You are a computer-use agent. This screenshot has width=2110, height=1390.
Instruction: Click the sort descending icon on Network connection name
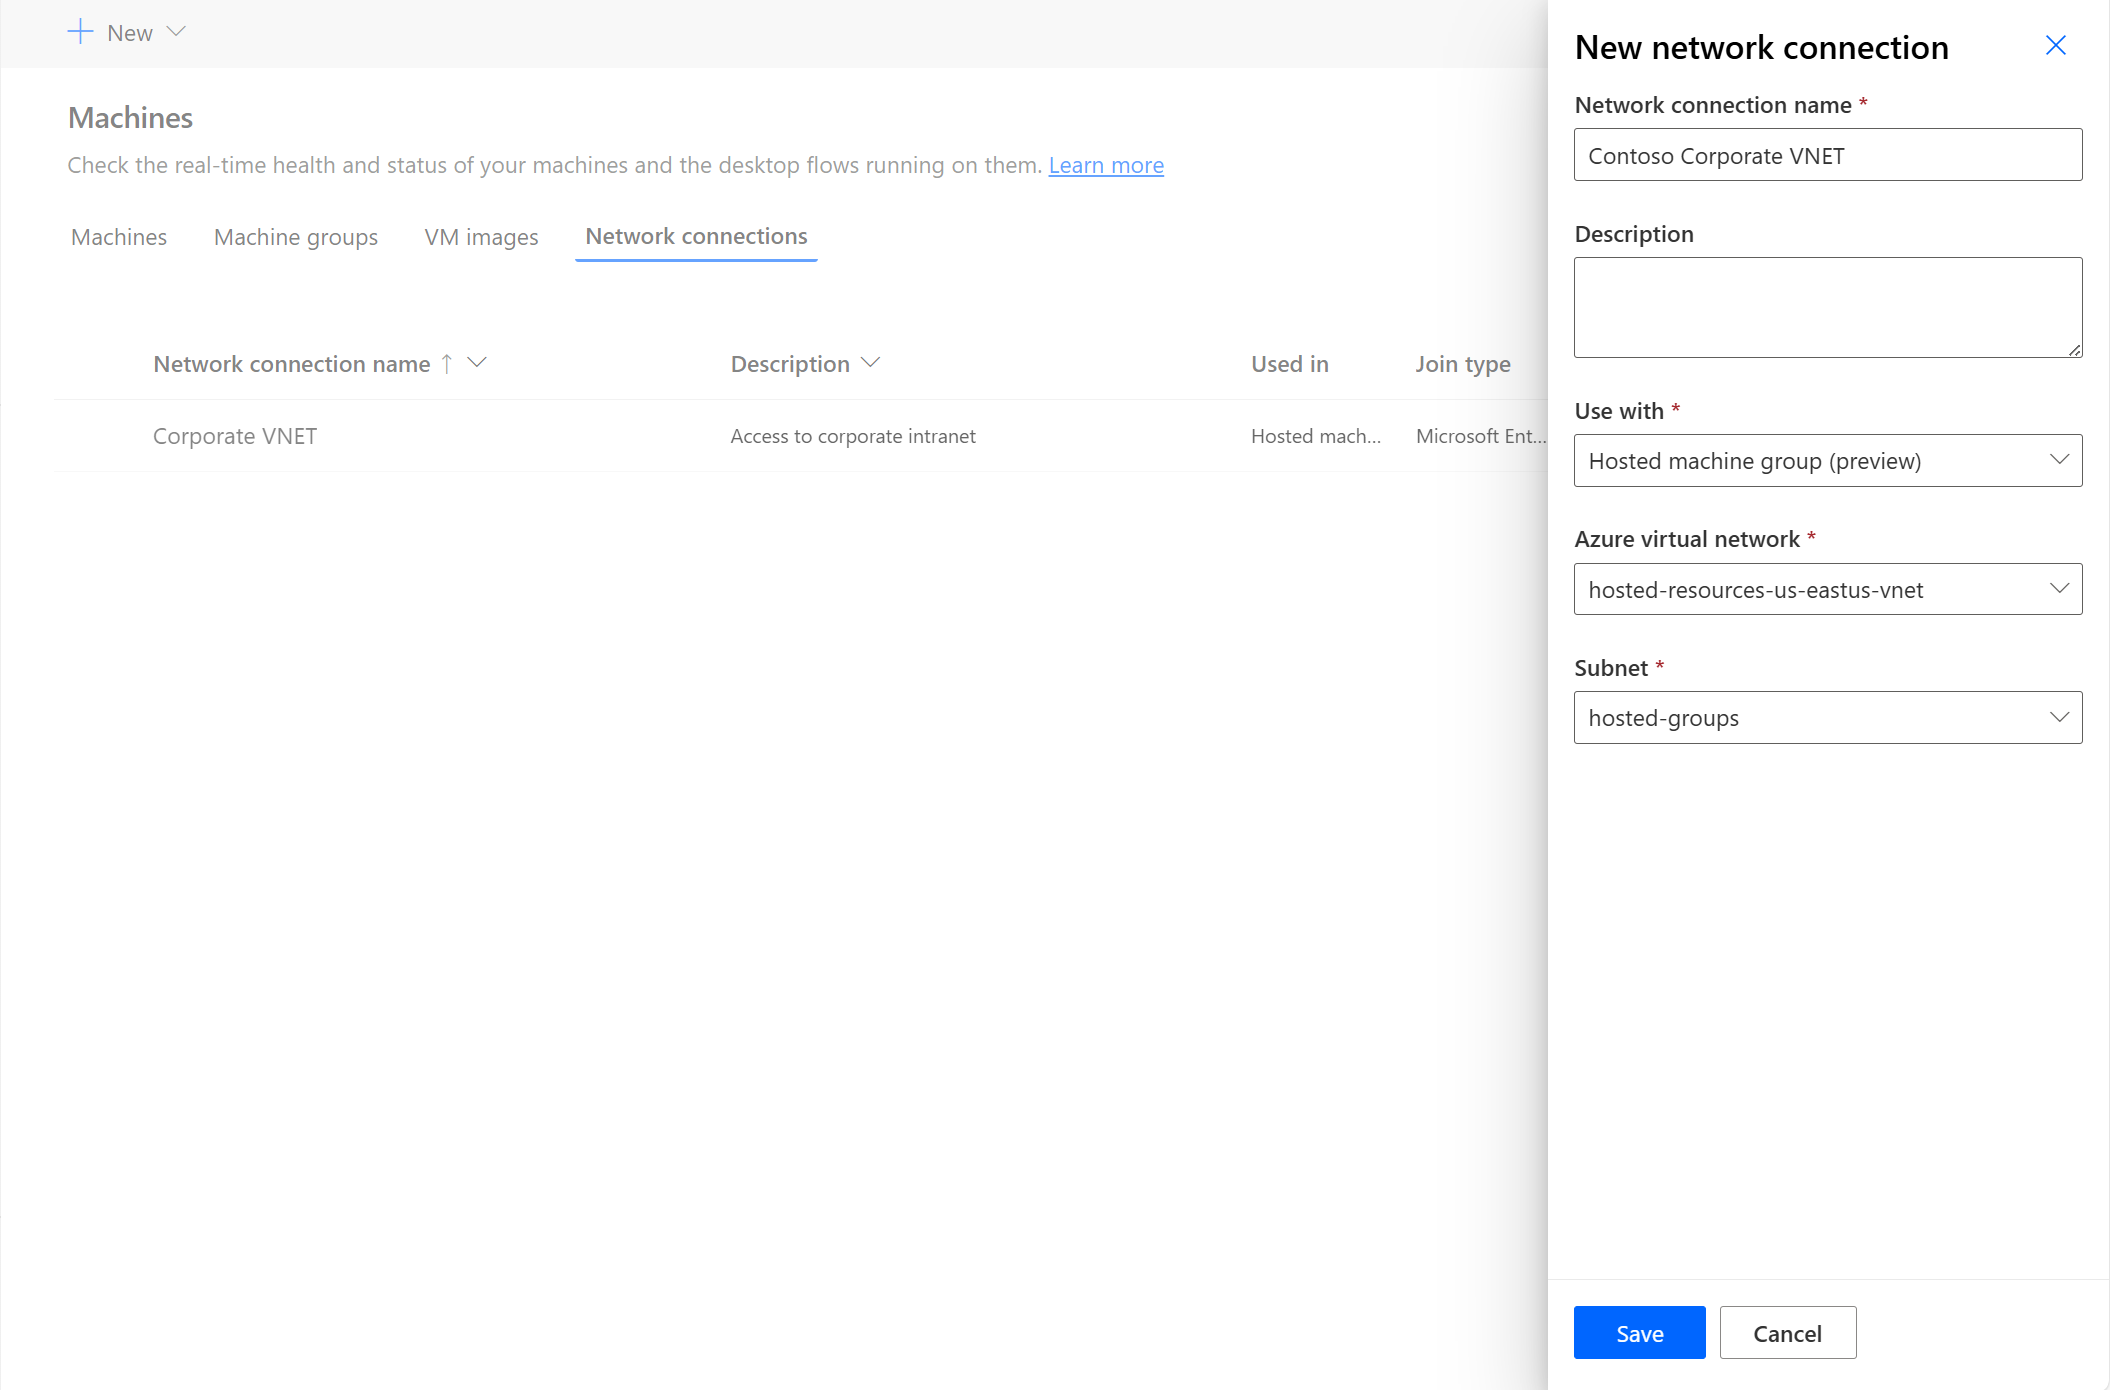(479, 363)
